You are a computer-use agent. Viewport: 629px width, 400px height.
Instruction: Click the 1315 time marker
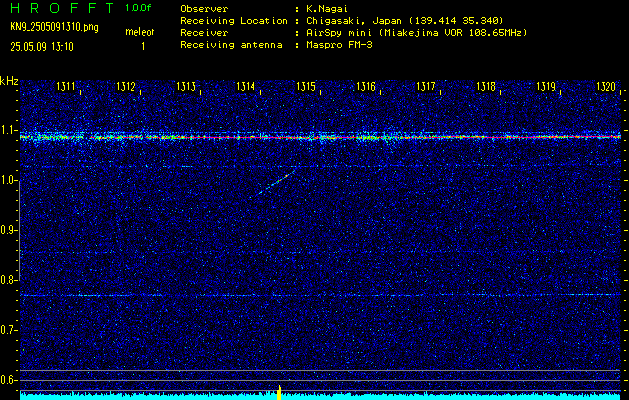306,86
